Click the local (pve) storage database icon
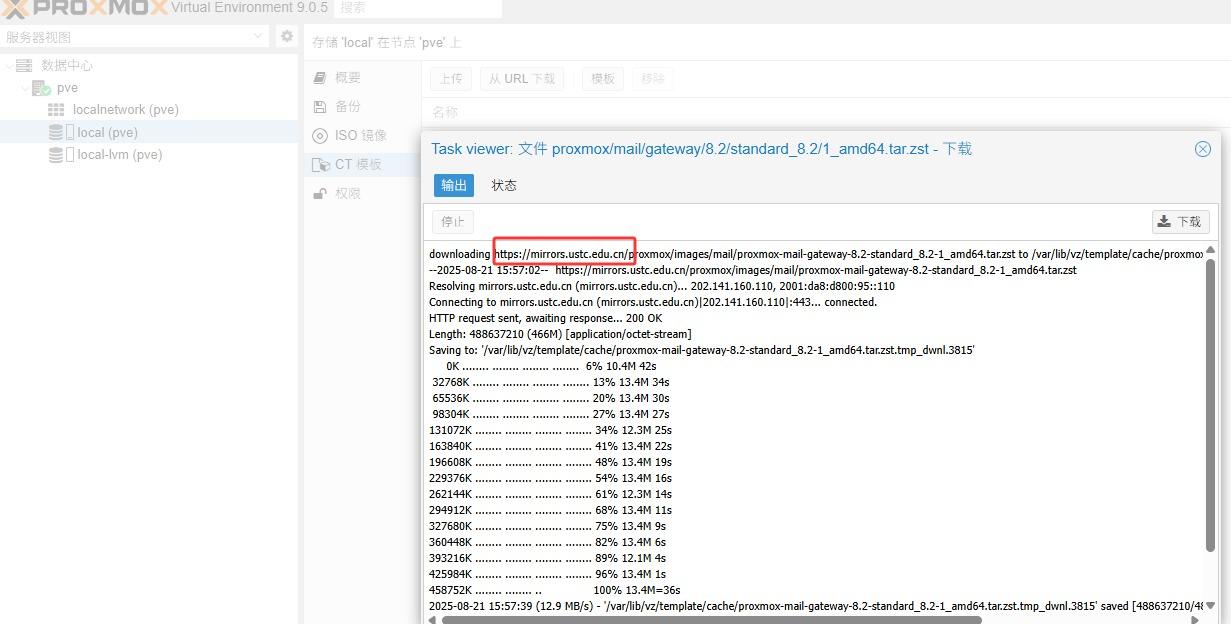Image resolution: width=1231 pixels, height=624 pixels. point(56,133)
